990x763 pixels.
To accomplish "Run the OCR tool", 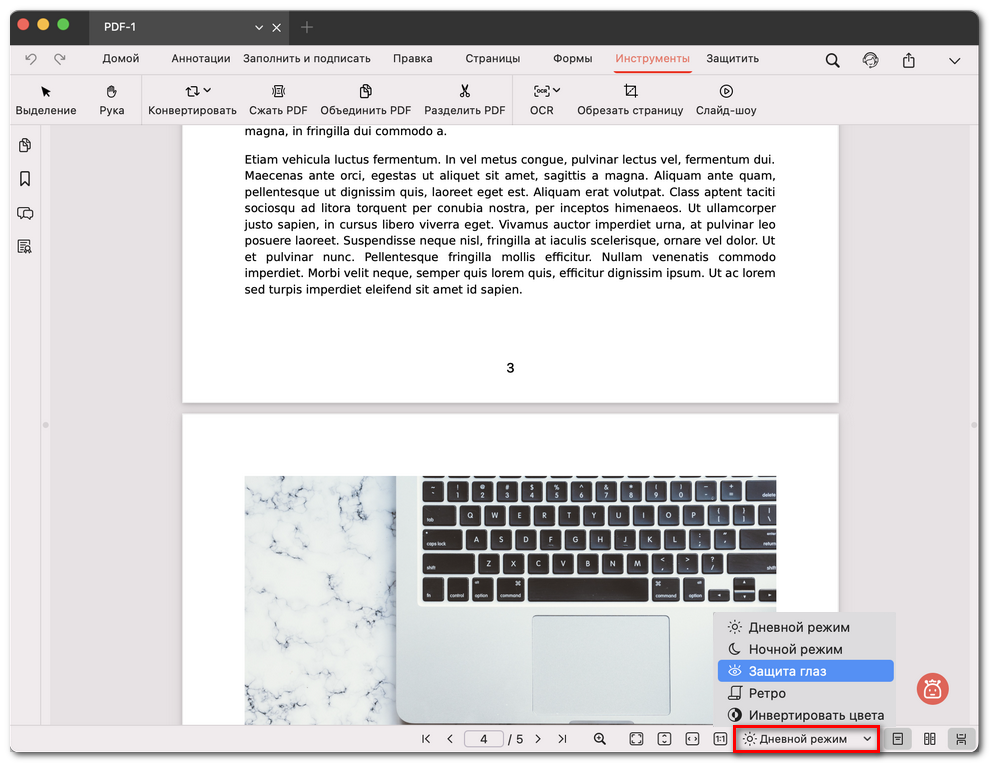I will point(542,100).
